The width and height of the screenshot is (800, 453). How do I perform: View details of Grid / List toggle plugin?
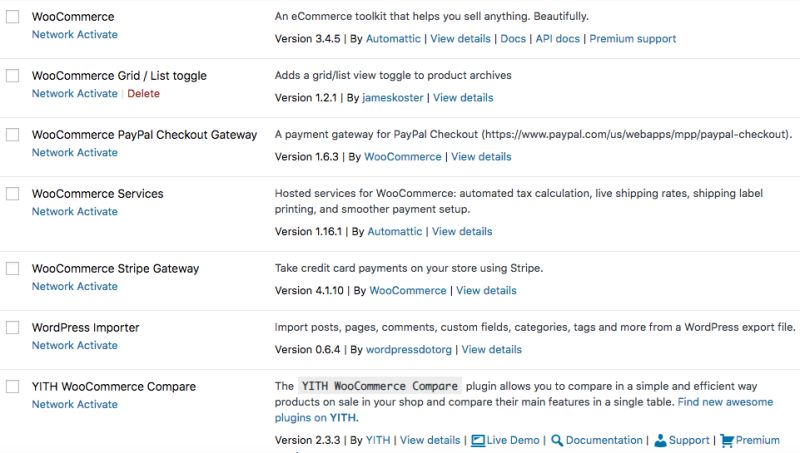click(x=463, y=98)
